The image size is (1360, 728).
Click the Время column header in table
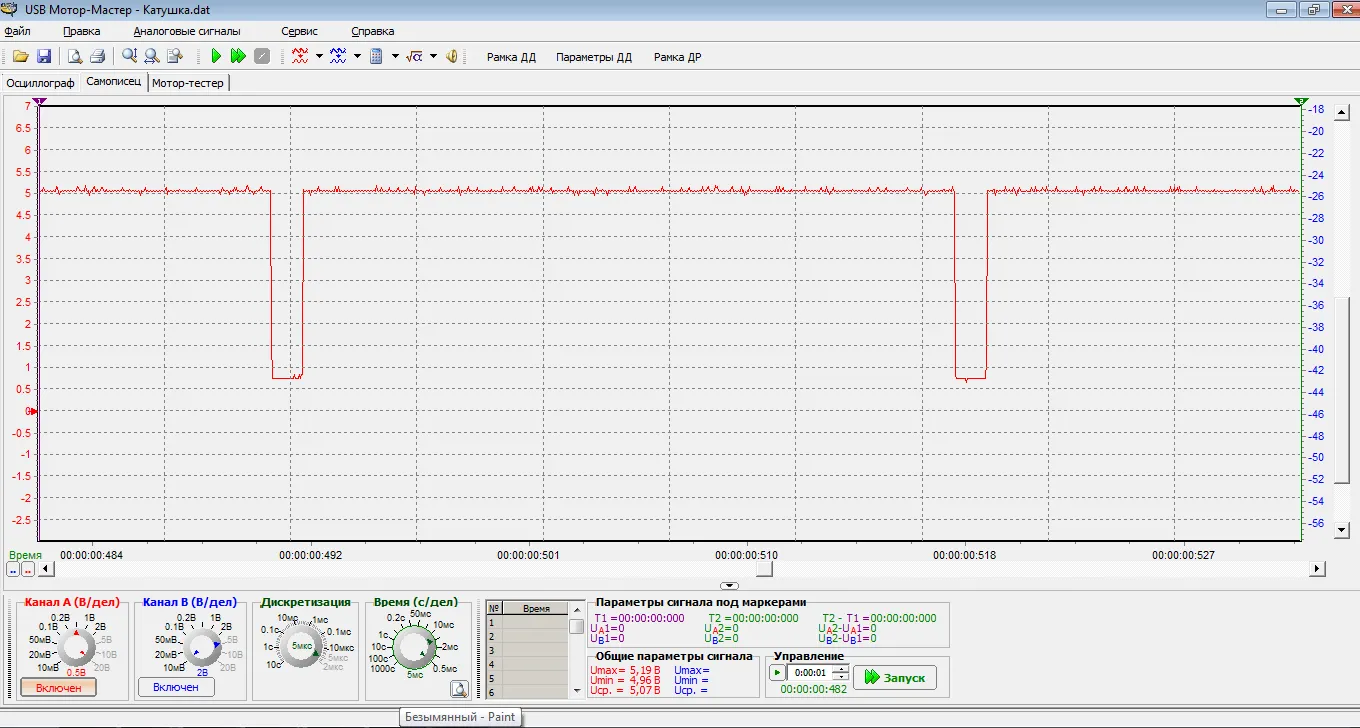536,608
